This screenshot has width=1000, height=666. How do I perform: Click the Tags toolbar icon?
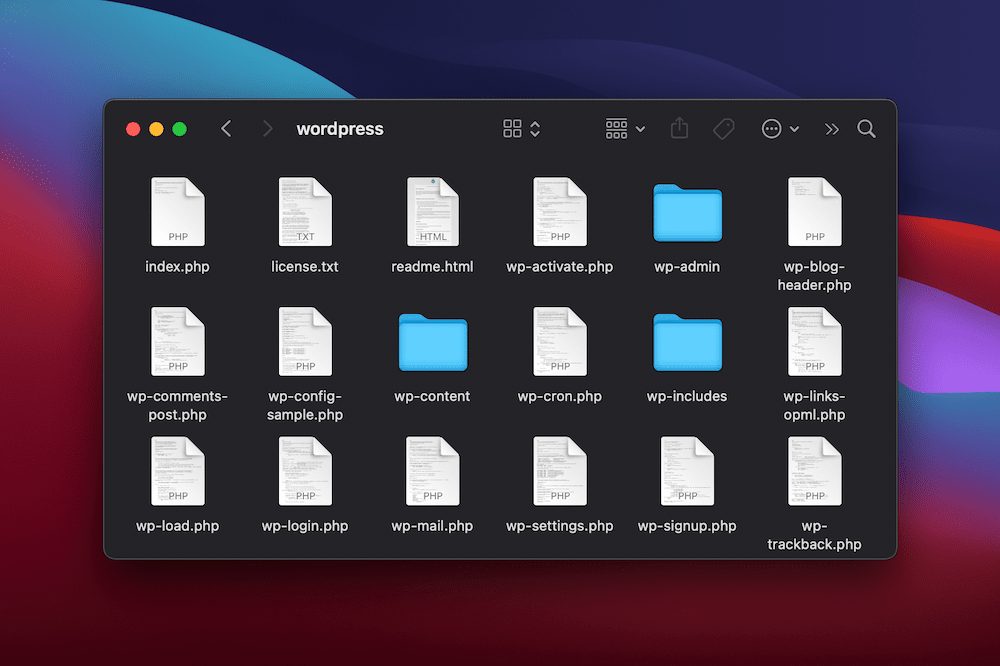click(724, 129)
